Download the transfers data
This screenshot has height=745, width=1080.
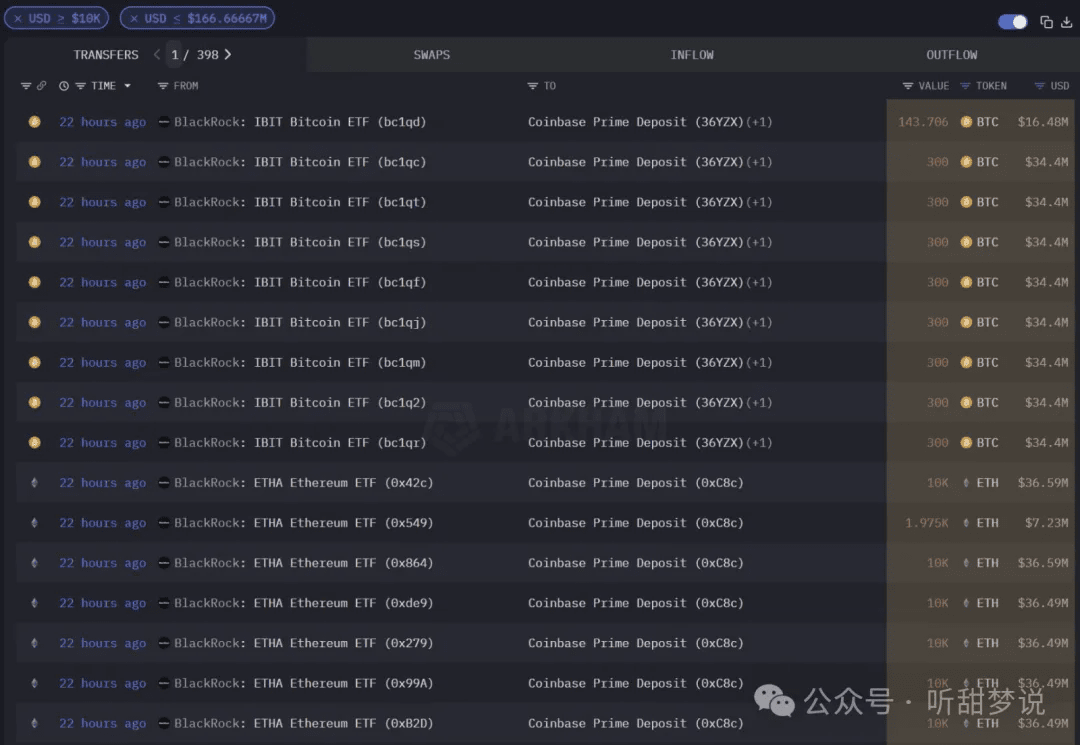click(1066, 22)
